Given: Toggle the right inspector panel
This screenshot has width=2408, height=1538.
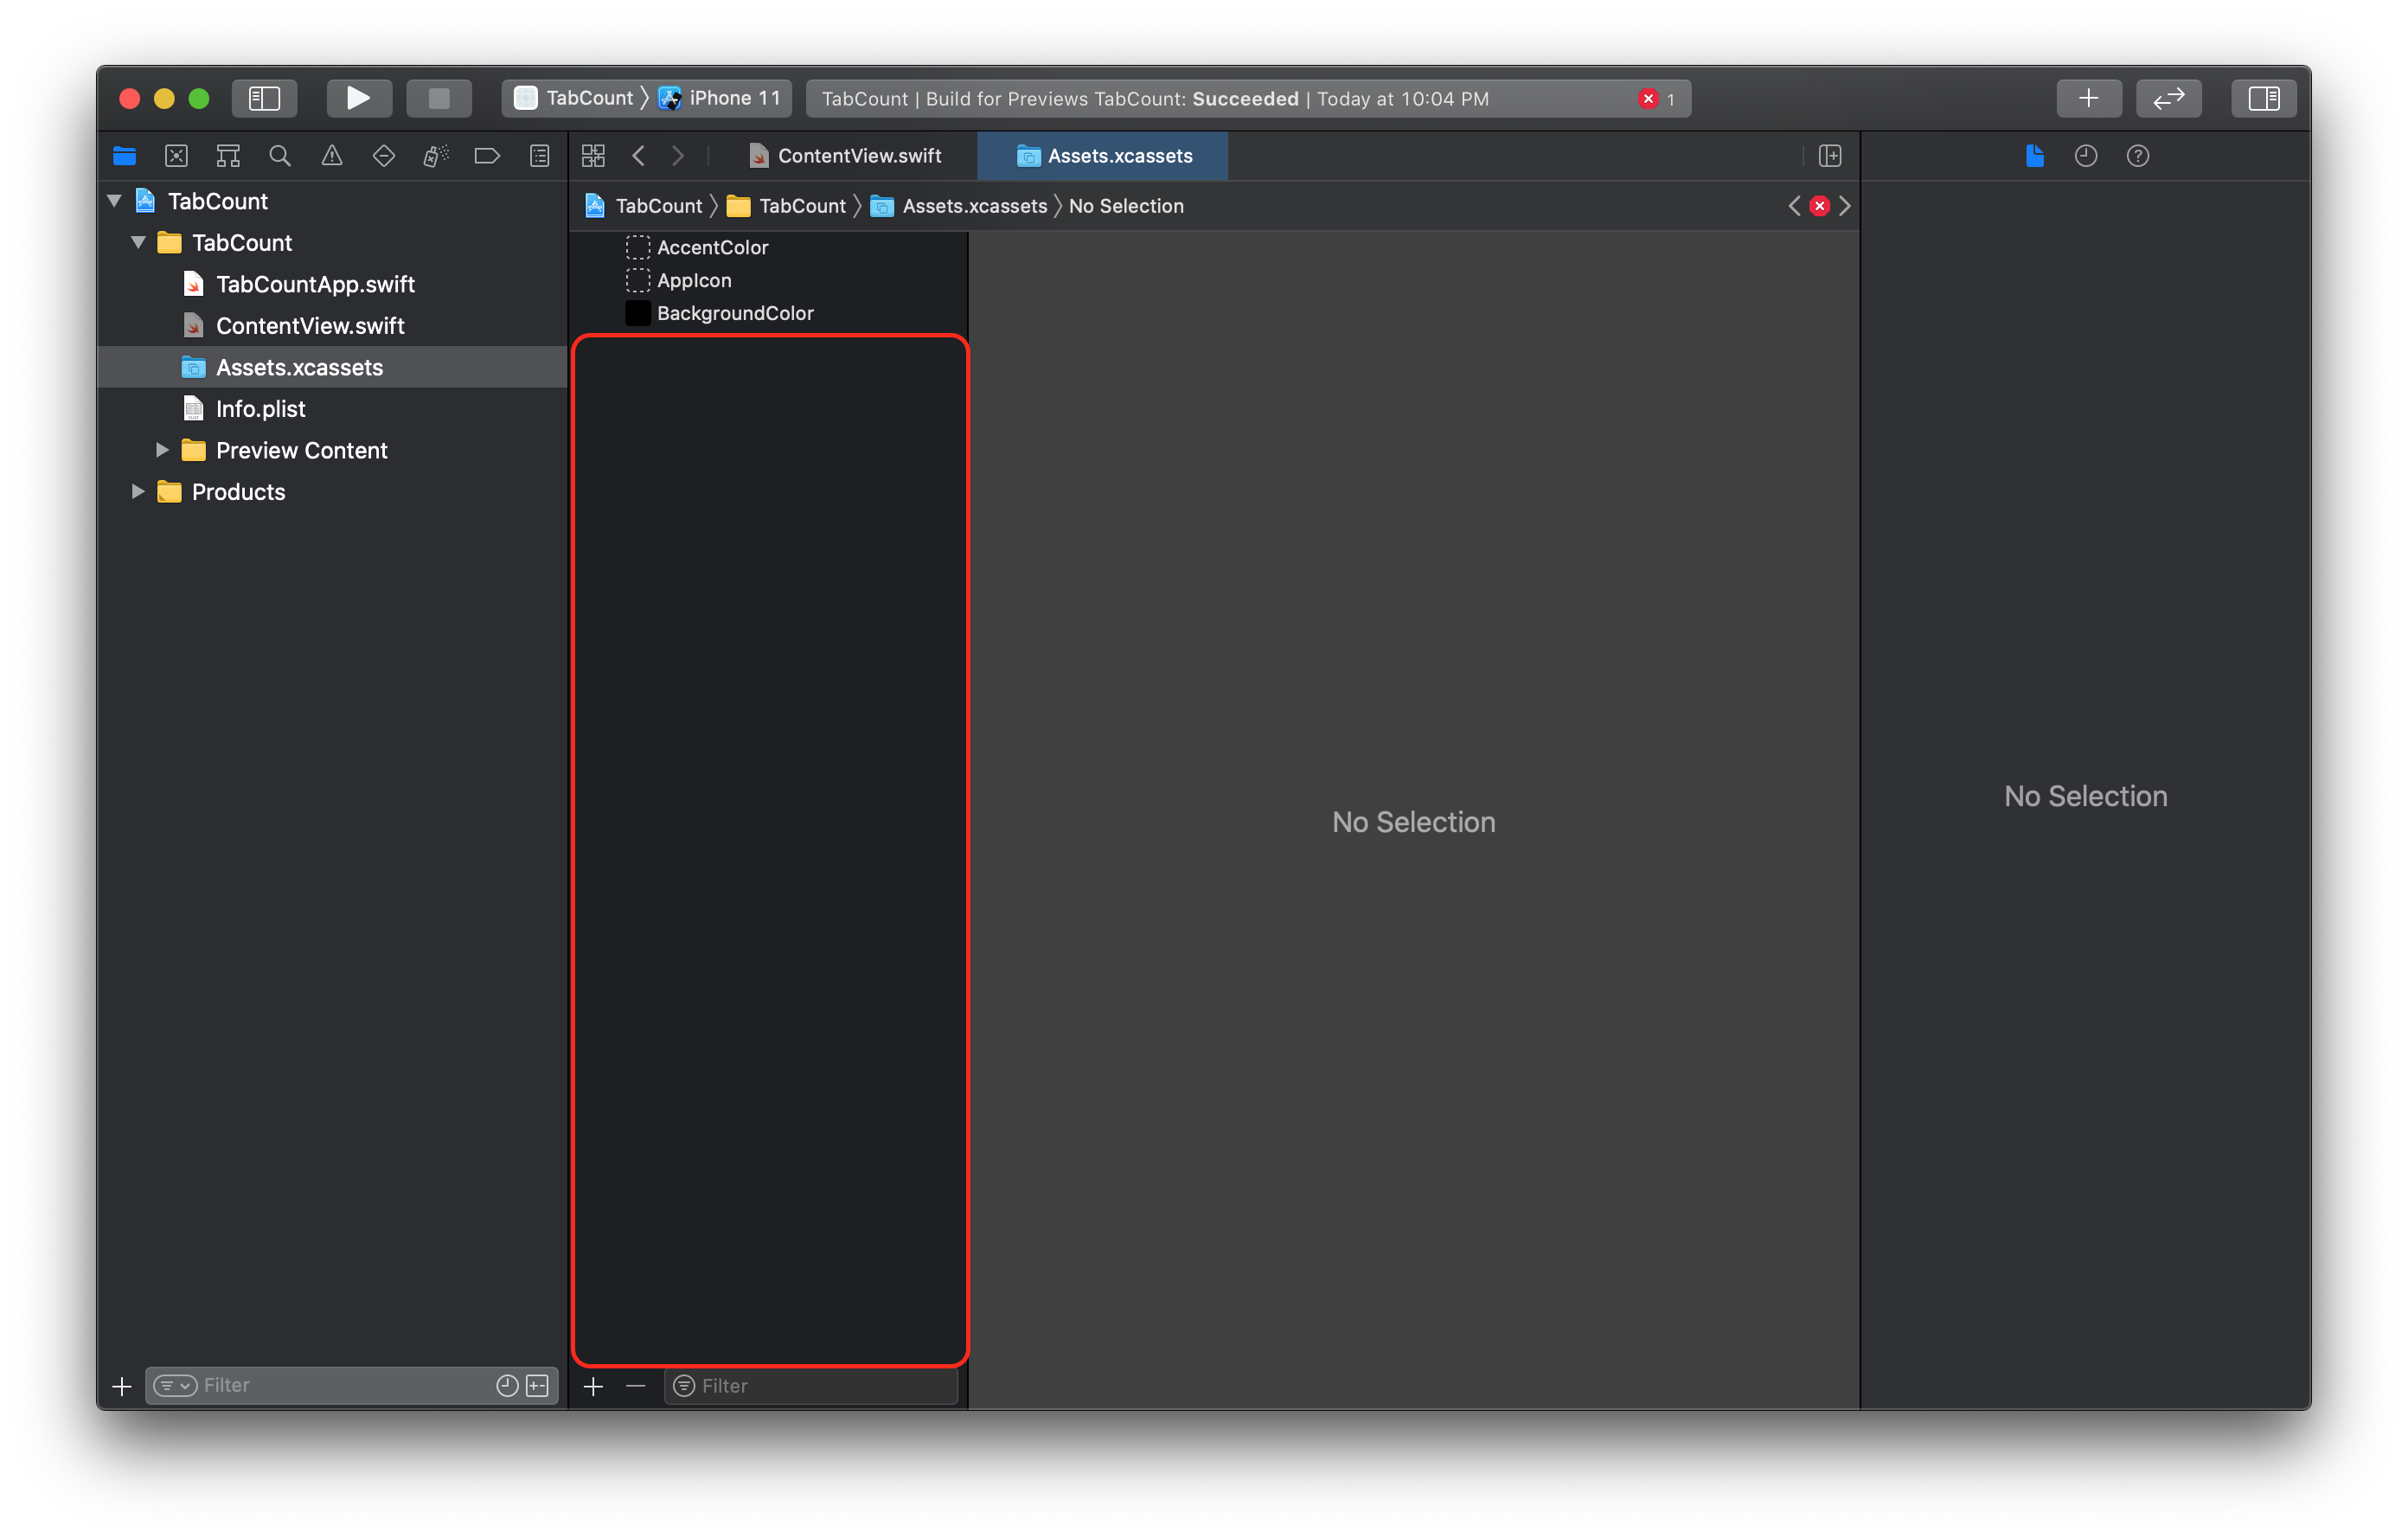Looking at the screenshot, I should pyautogui.click(x=2264, y=98).
